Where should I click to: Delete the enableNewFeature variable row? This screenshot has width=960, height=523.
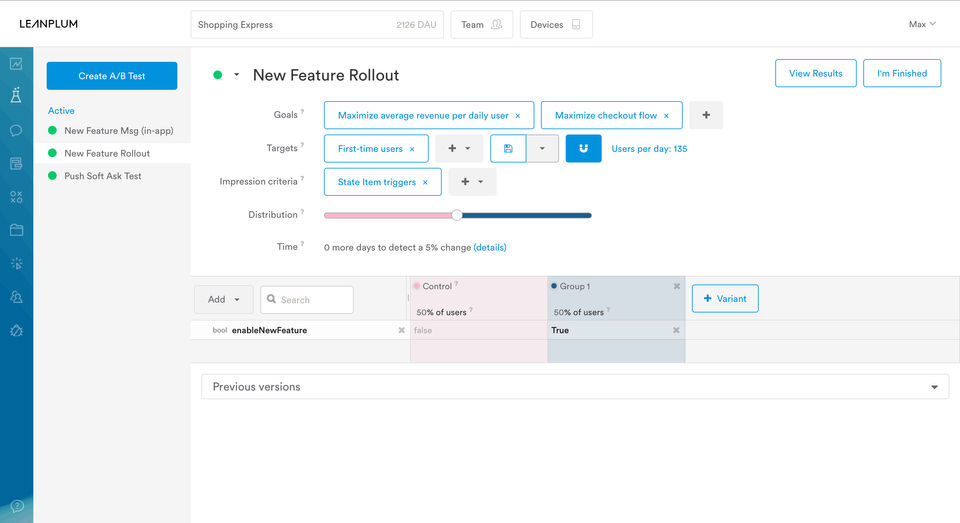(x=401, y=330)
